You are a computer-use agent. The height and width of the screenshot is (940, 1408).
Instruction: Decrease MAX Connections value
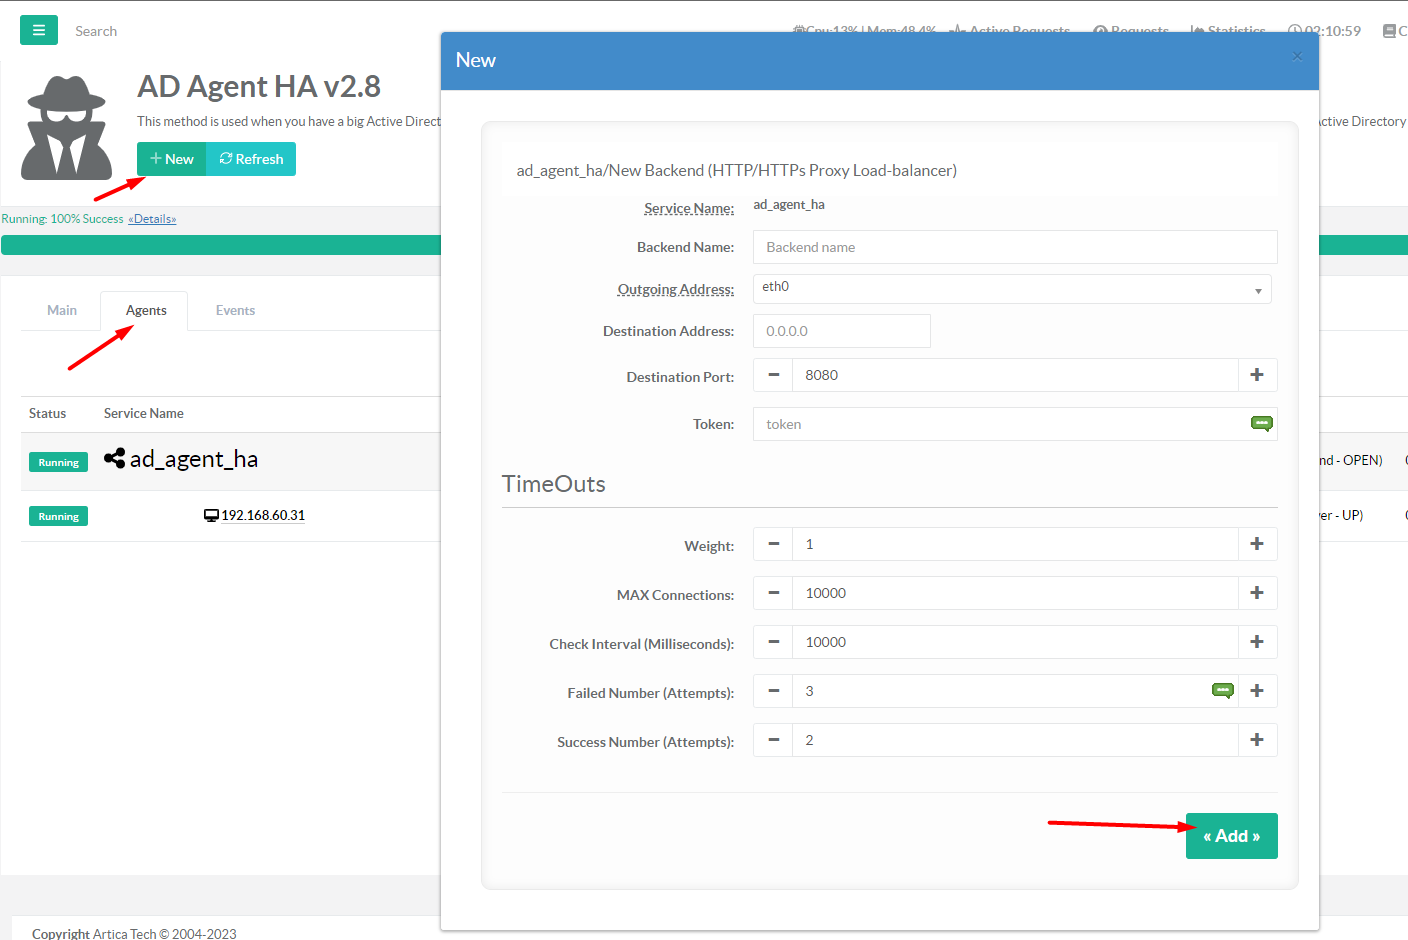click(773, 593)
